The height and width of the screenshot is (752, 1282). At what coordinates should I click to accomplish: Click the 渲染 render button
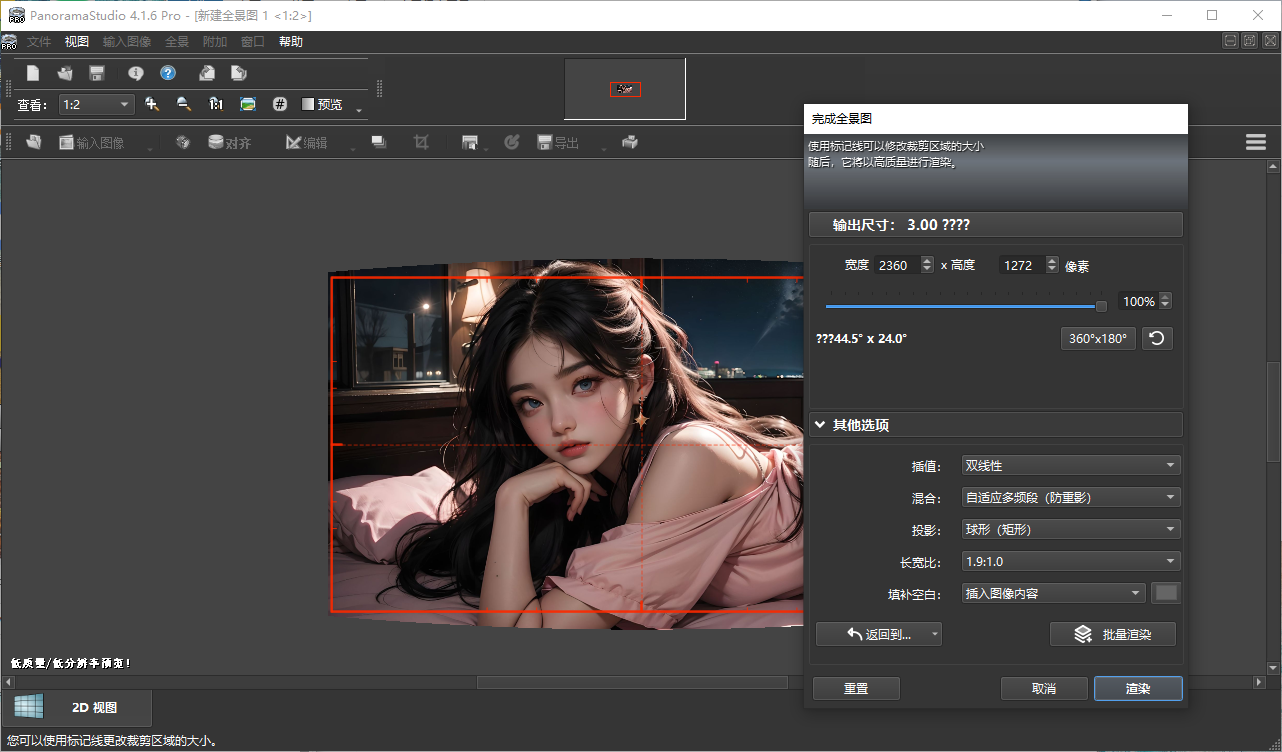[x=1138, y=688]
